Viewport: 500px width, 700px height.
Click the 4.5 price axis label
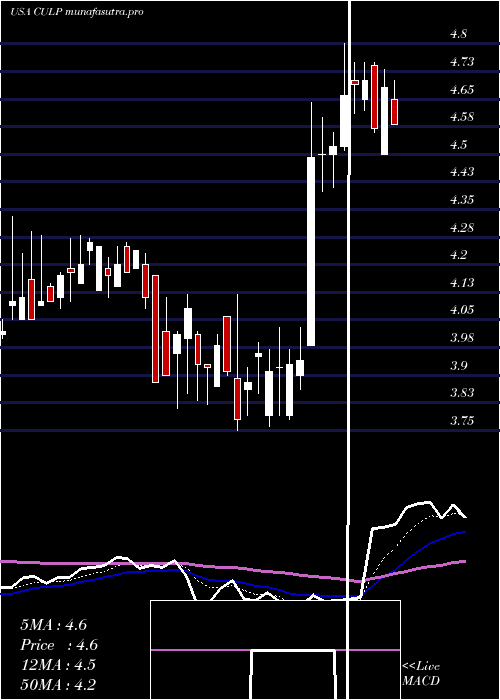[458, 145]
